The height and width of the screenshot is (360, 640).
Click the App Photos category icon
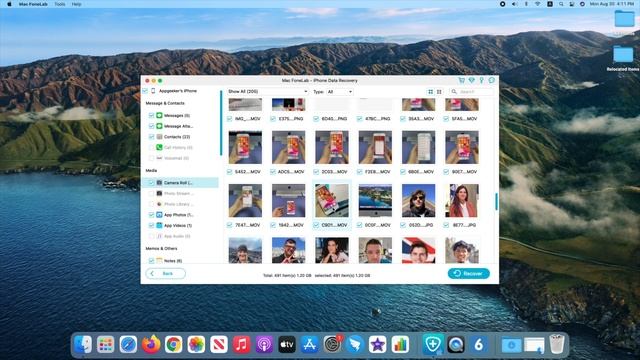[159, 215]
